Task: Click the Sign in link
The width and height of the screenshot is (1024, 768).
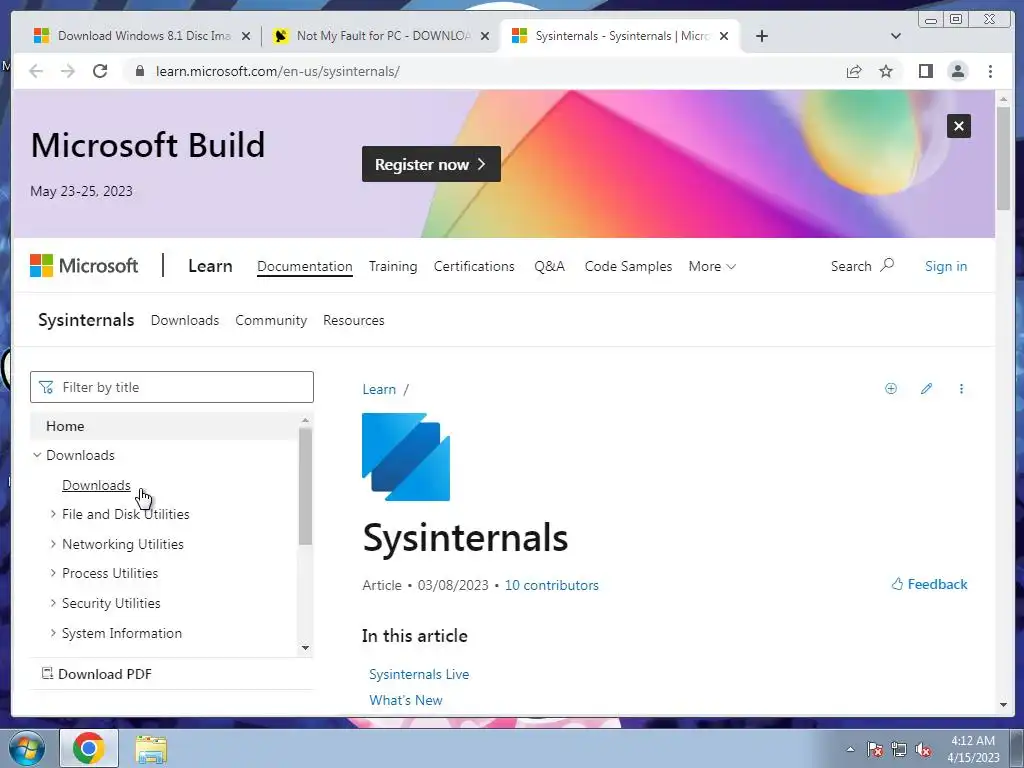Action: (946, 266)
